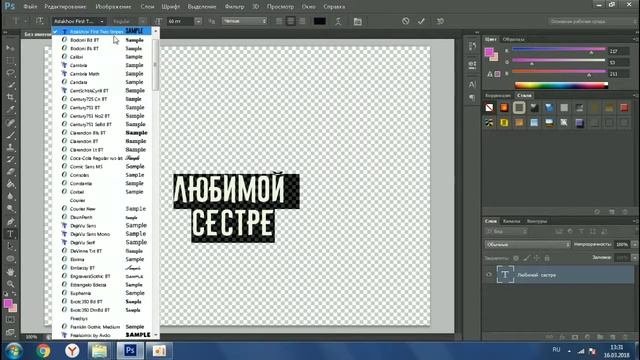Select the Crop tool in toolbox
The image size is (640, 360).
(11, 97)
